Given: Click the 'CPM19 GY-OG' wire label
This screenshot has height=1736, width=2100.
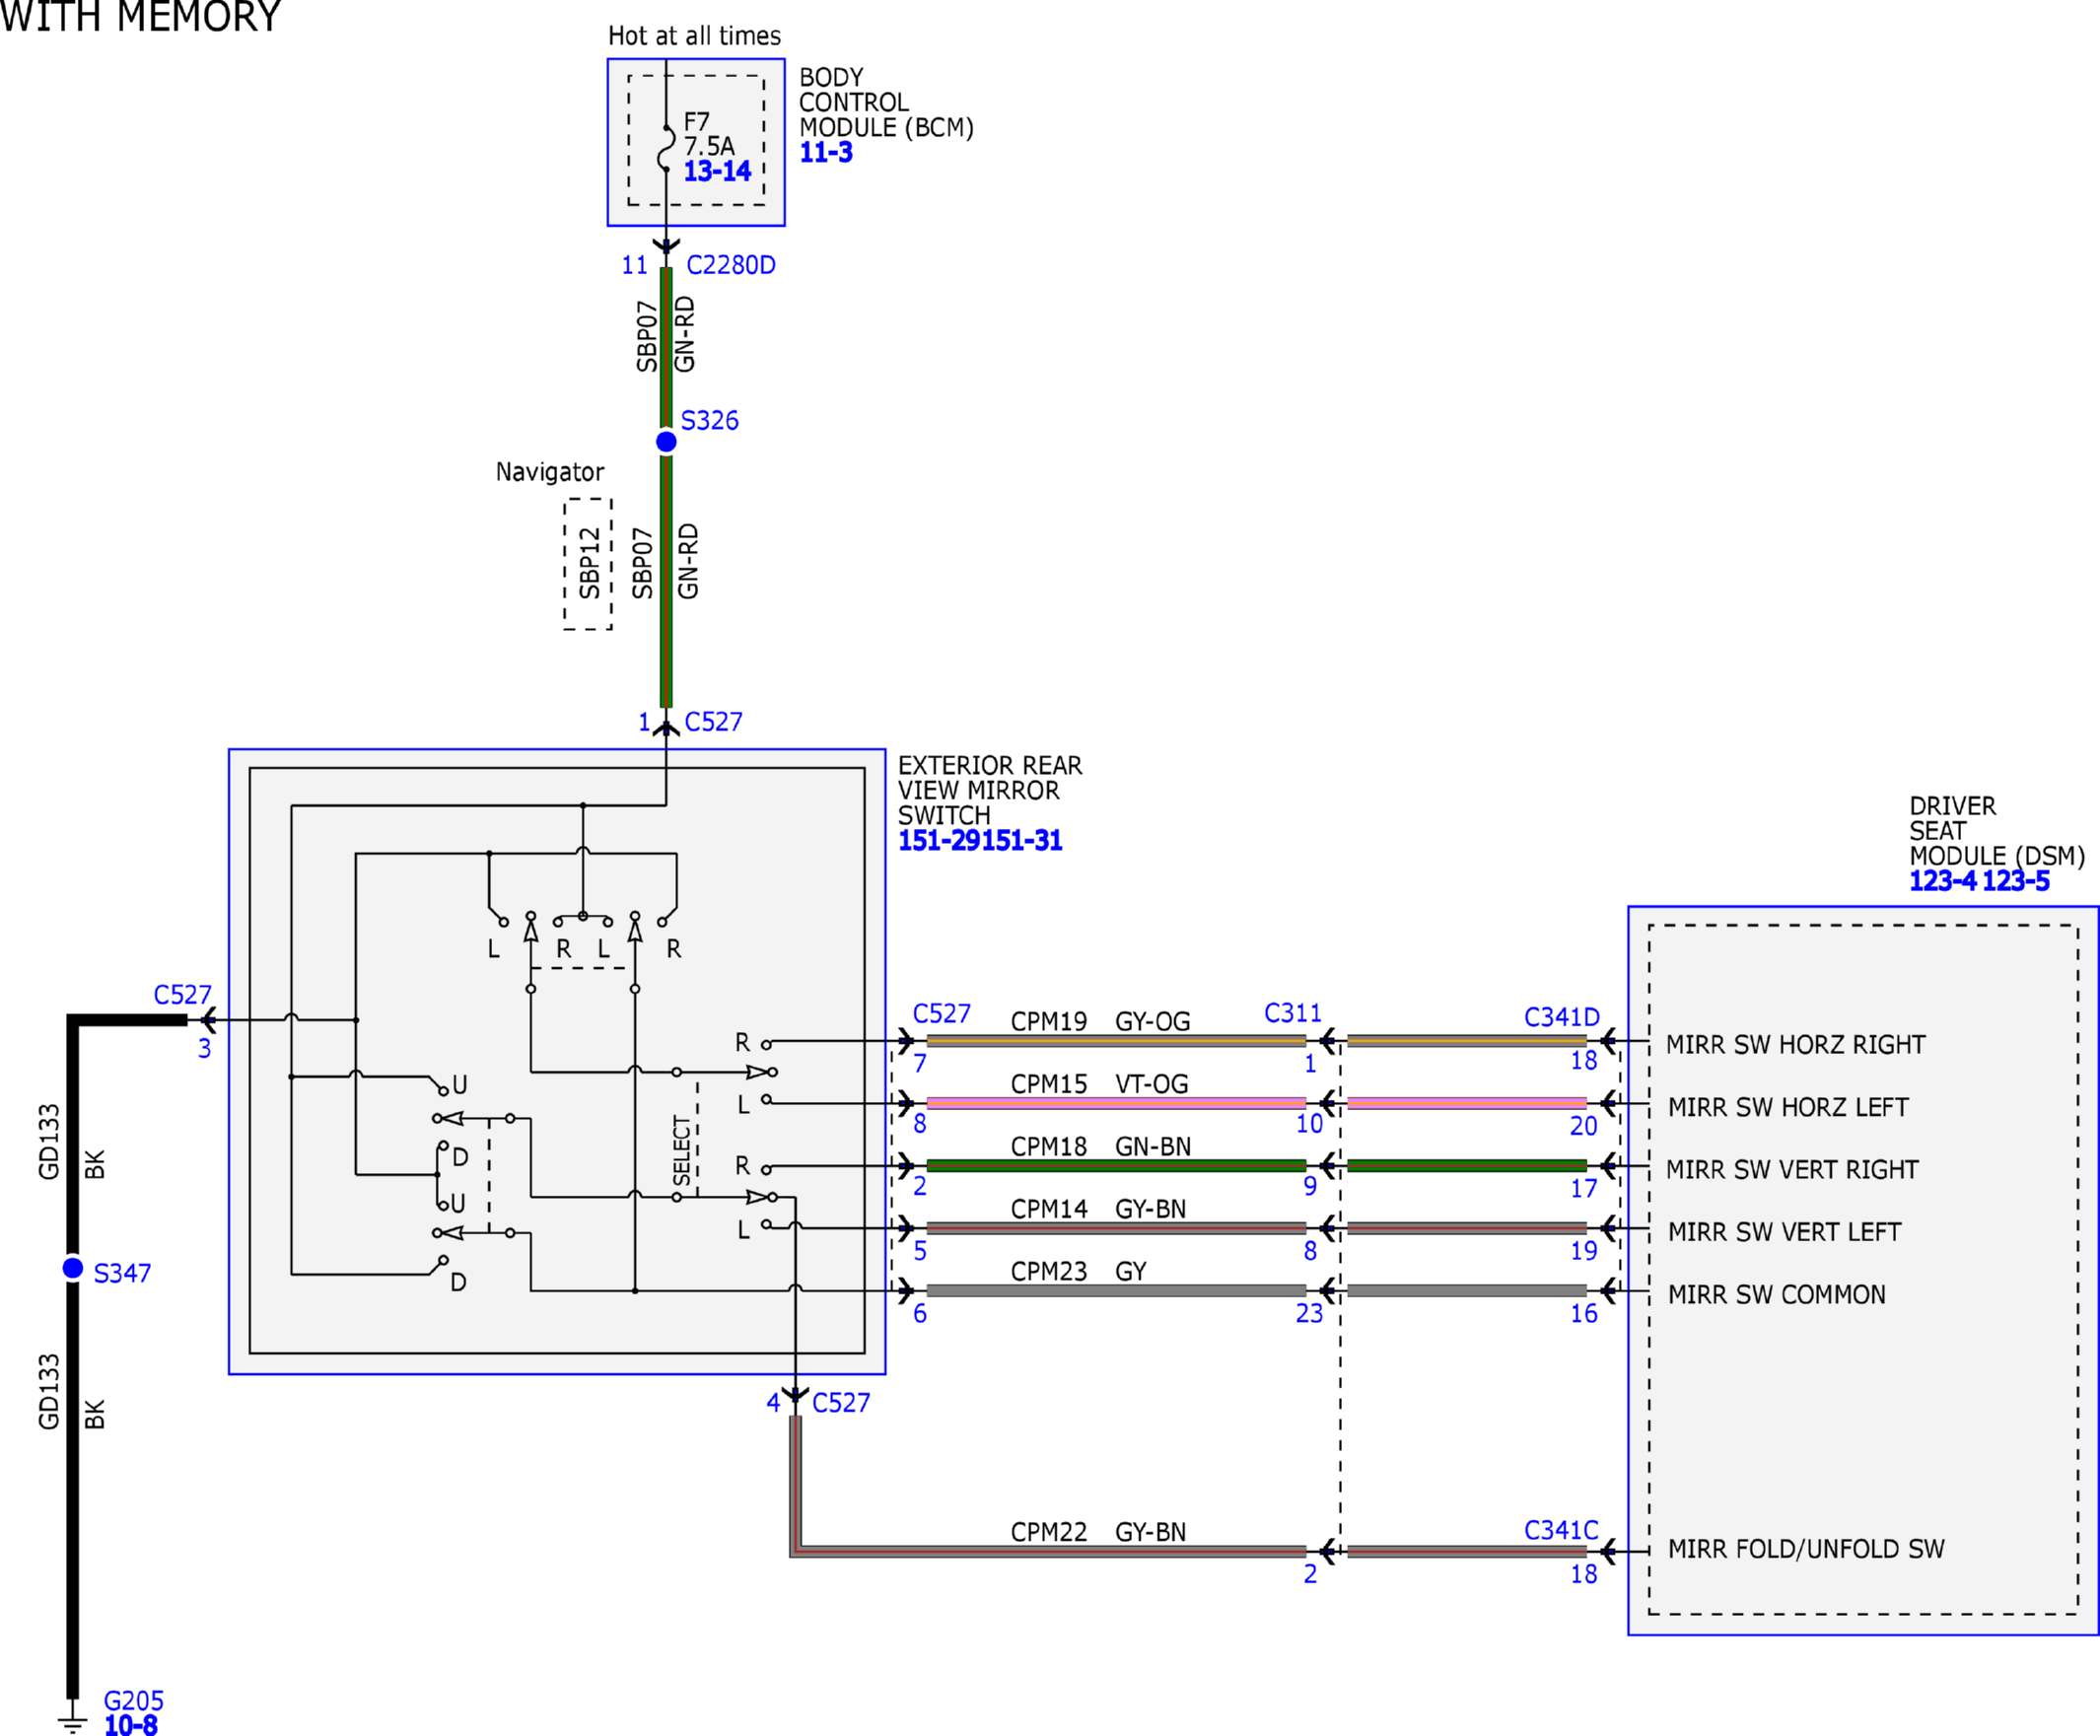Looking at the screenshot, I should [x=1101, y=1022].
